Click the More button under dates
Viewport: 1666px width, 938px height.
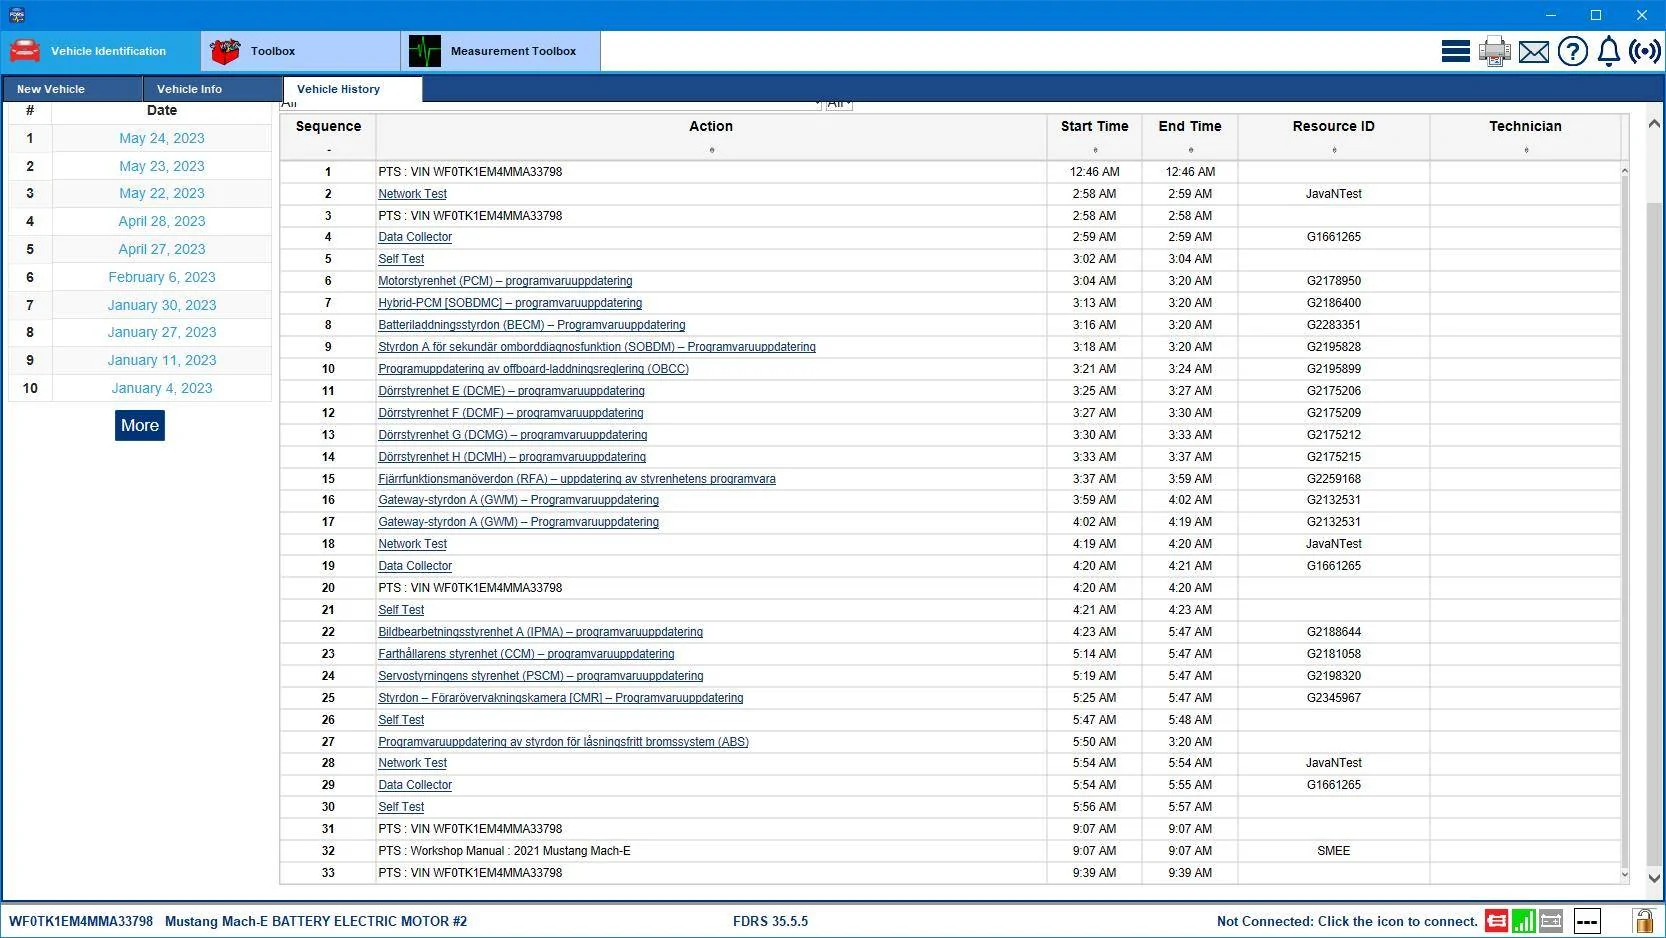click(x=140, y=425)
